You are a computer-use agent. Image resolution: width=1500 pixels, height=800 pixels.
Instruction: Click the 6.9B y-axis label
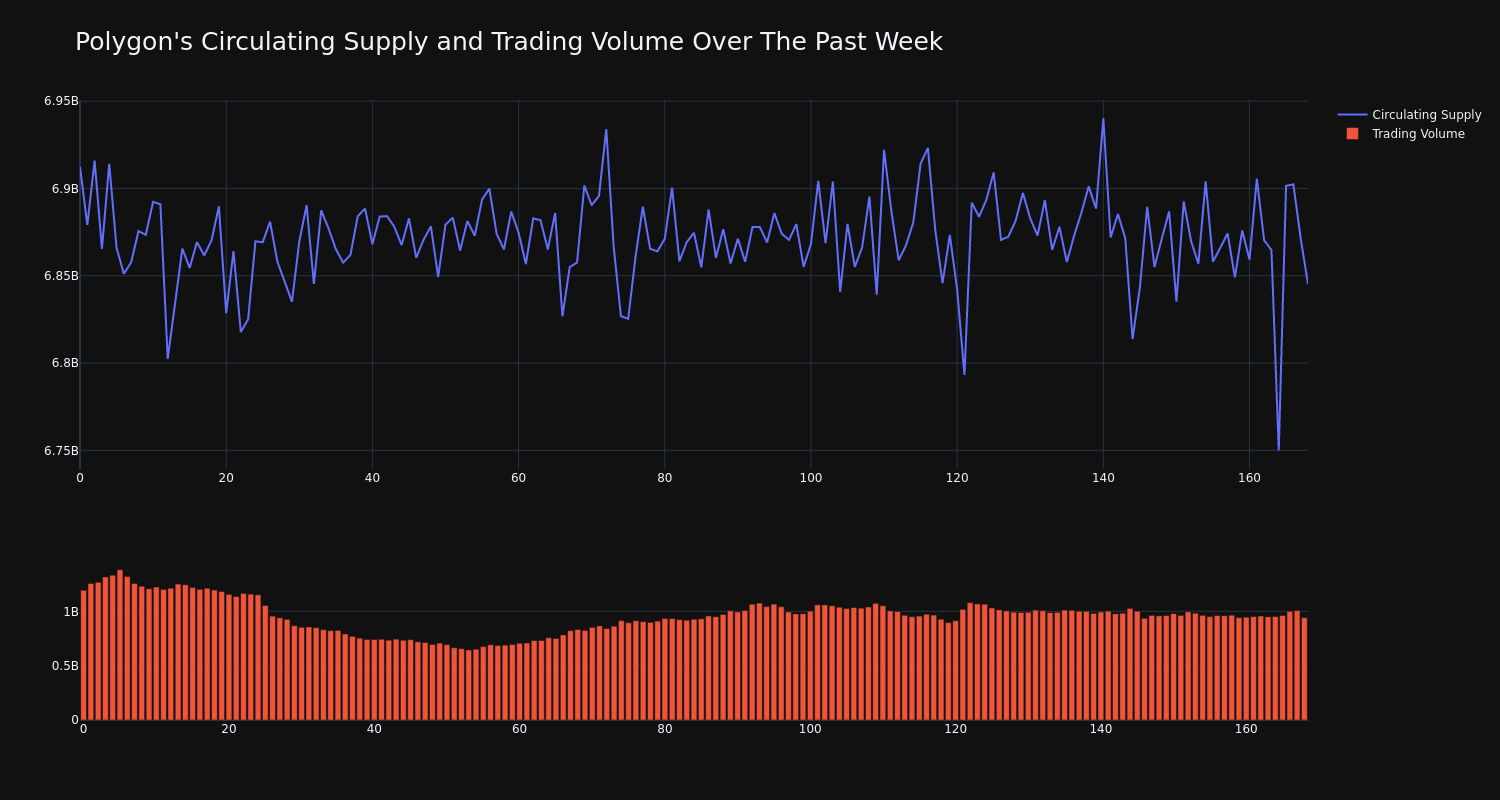[65, 188]
